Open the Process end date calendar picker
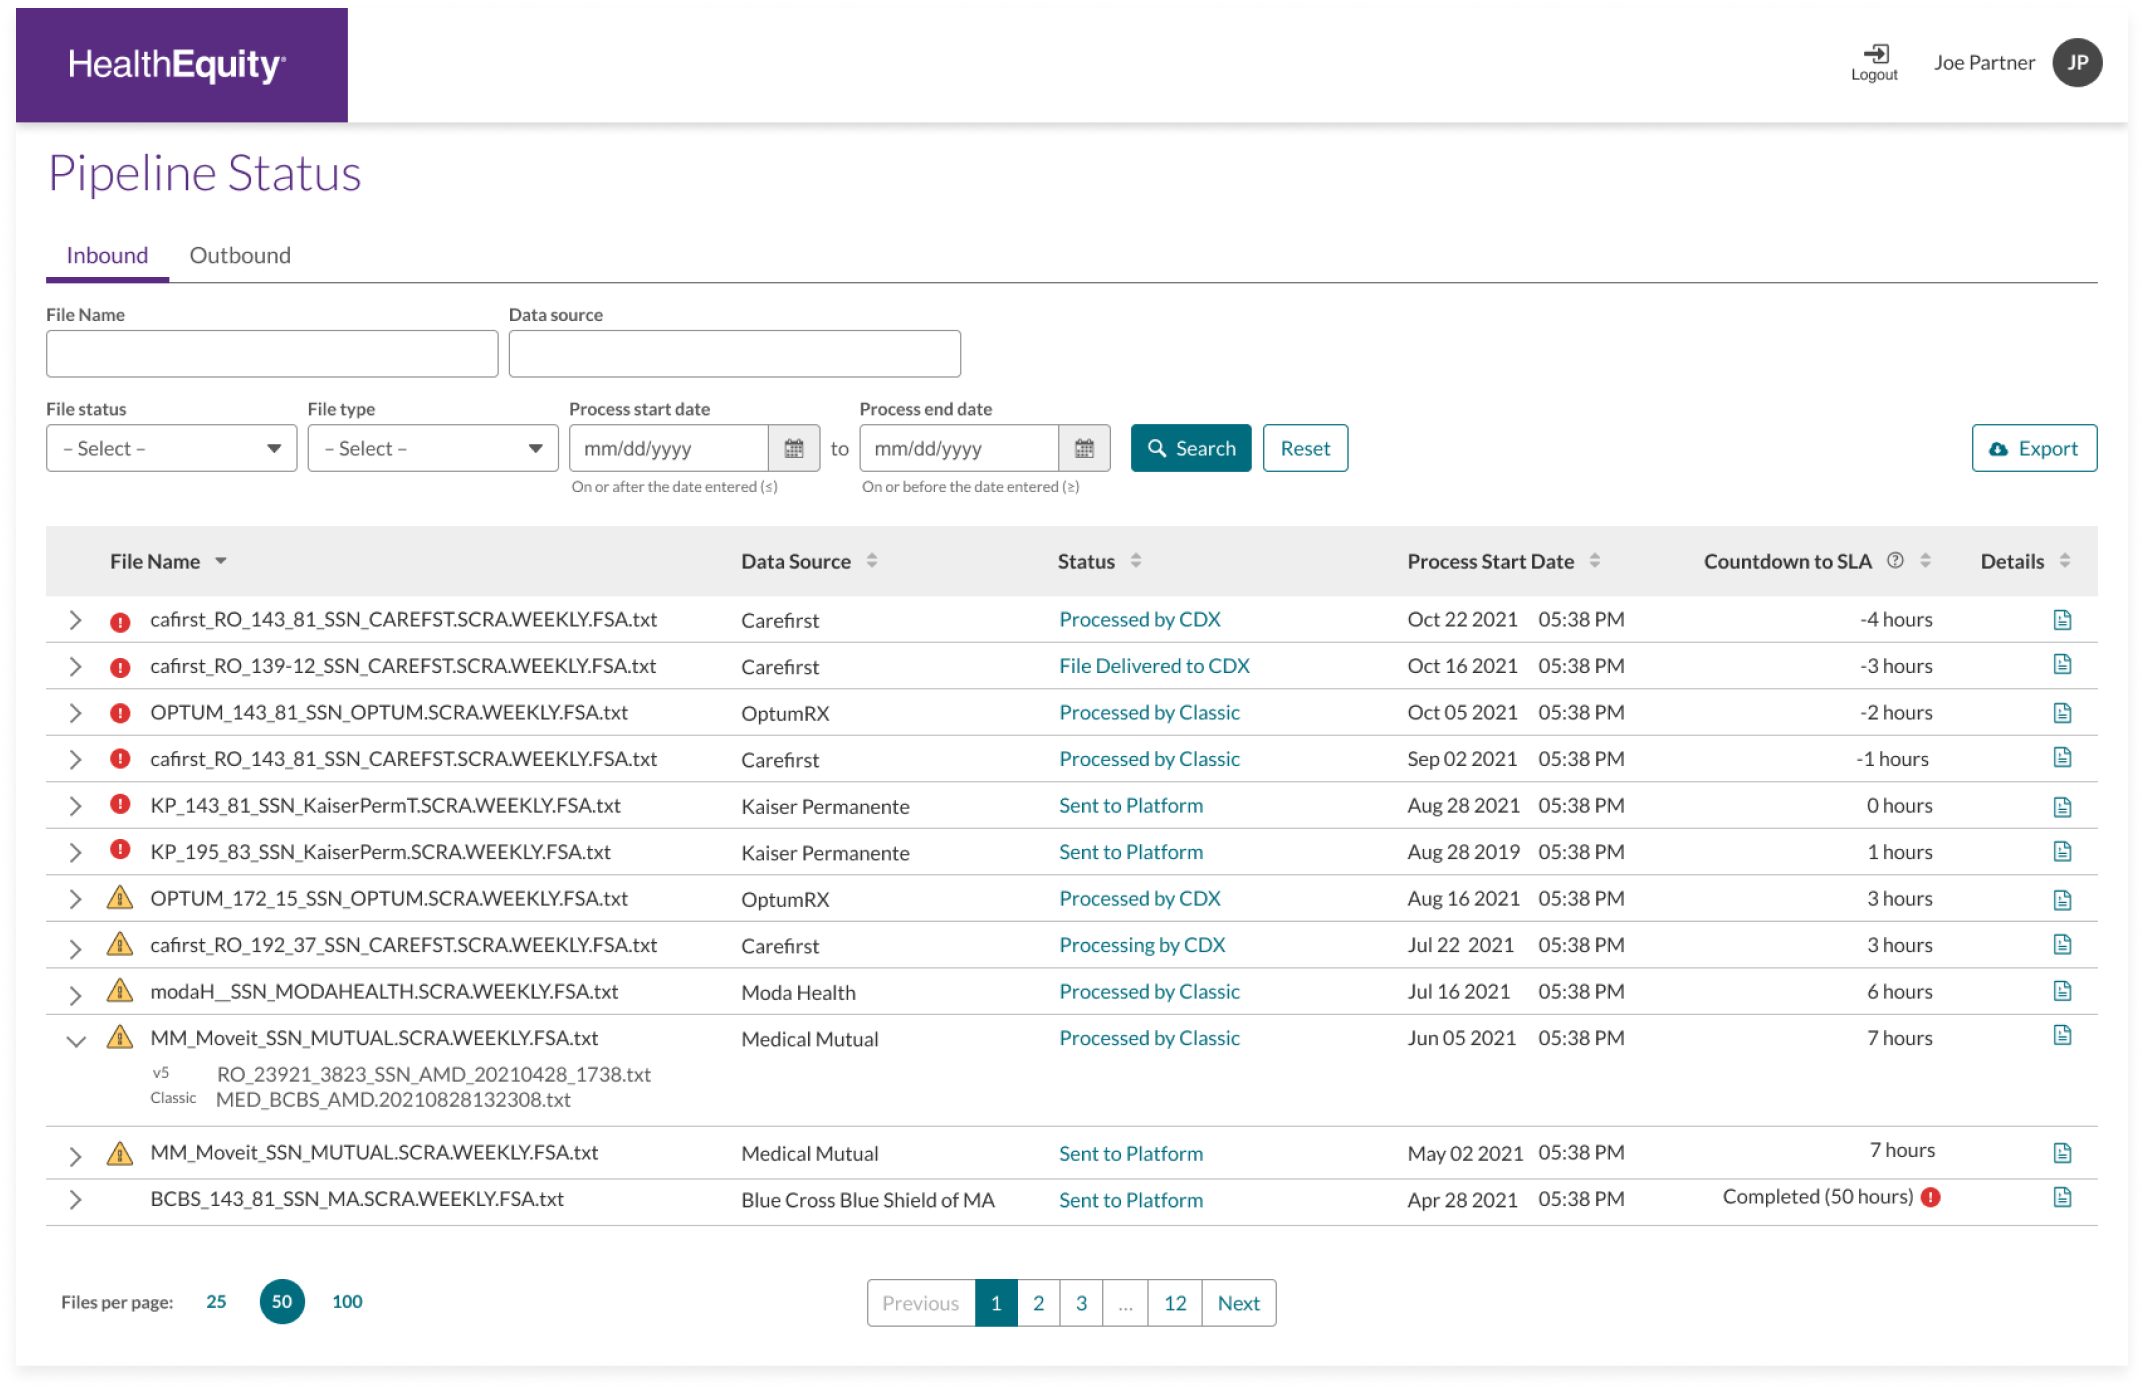Image resolution: width=2144 pixels, height=1390 pixels. [1084, 449]
